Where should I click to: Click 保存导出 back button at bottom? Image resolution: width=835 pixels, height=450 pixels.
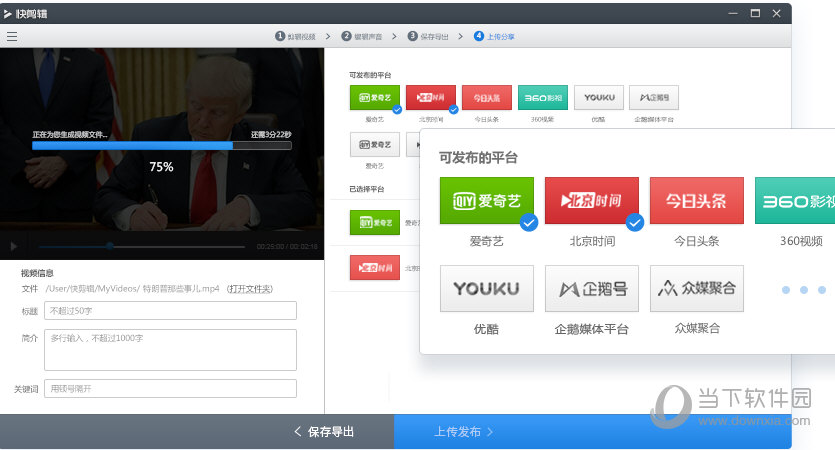coord(324,432)
